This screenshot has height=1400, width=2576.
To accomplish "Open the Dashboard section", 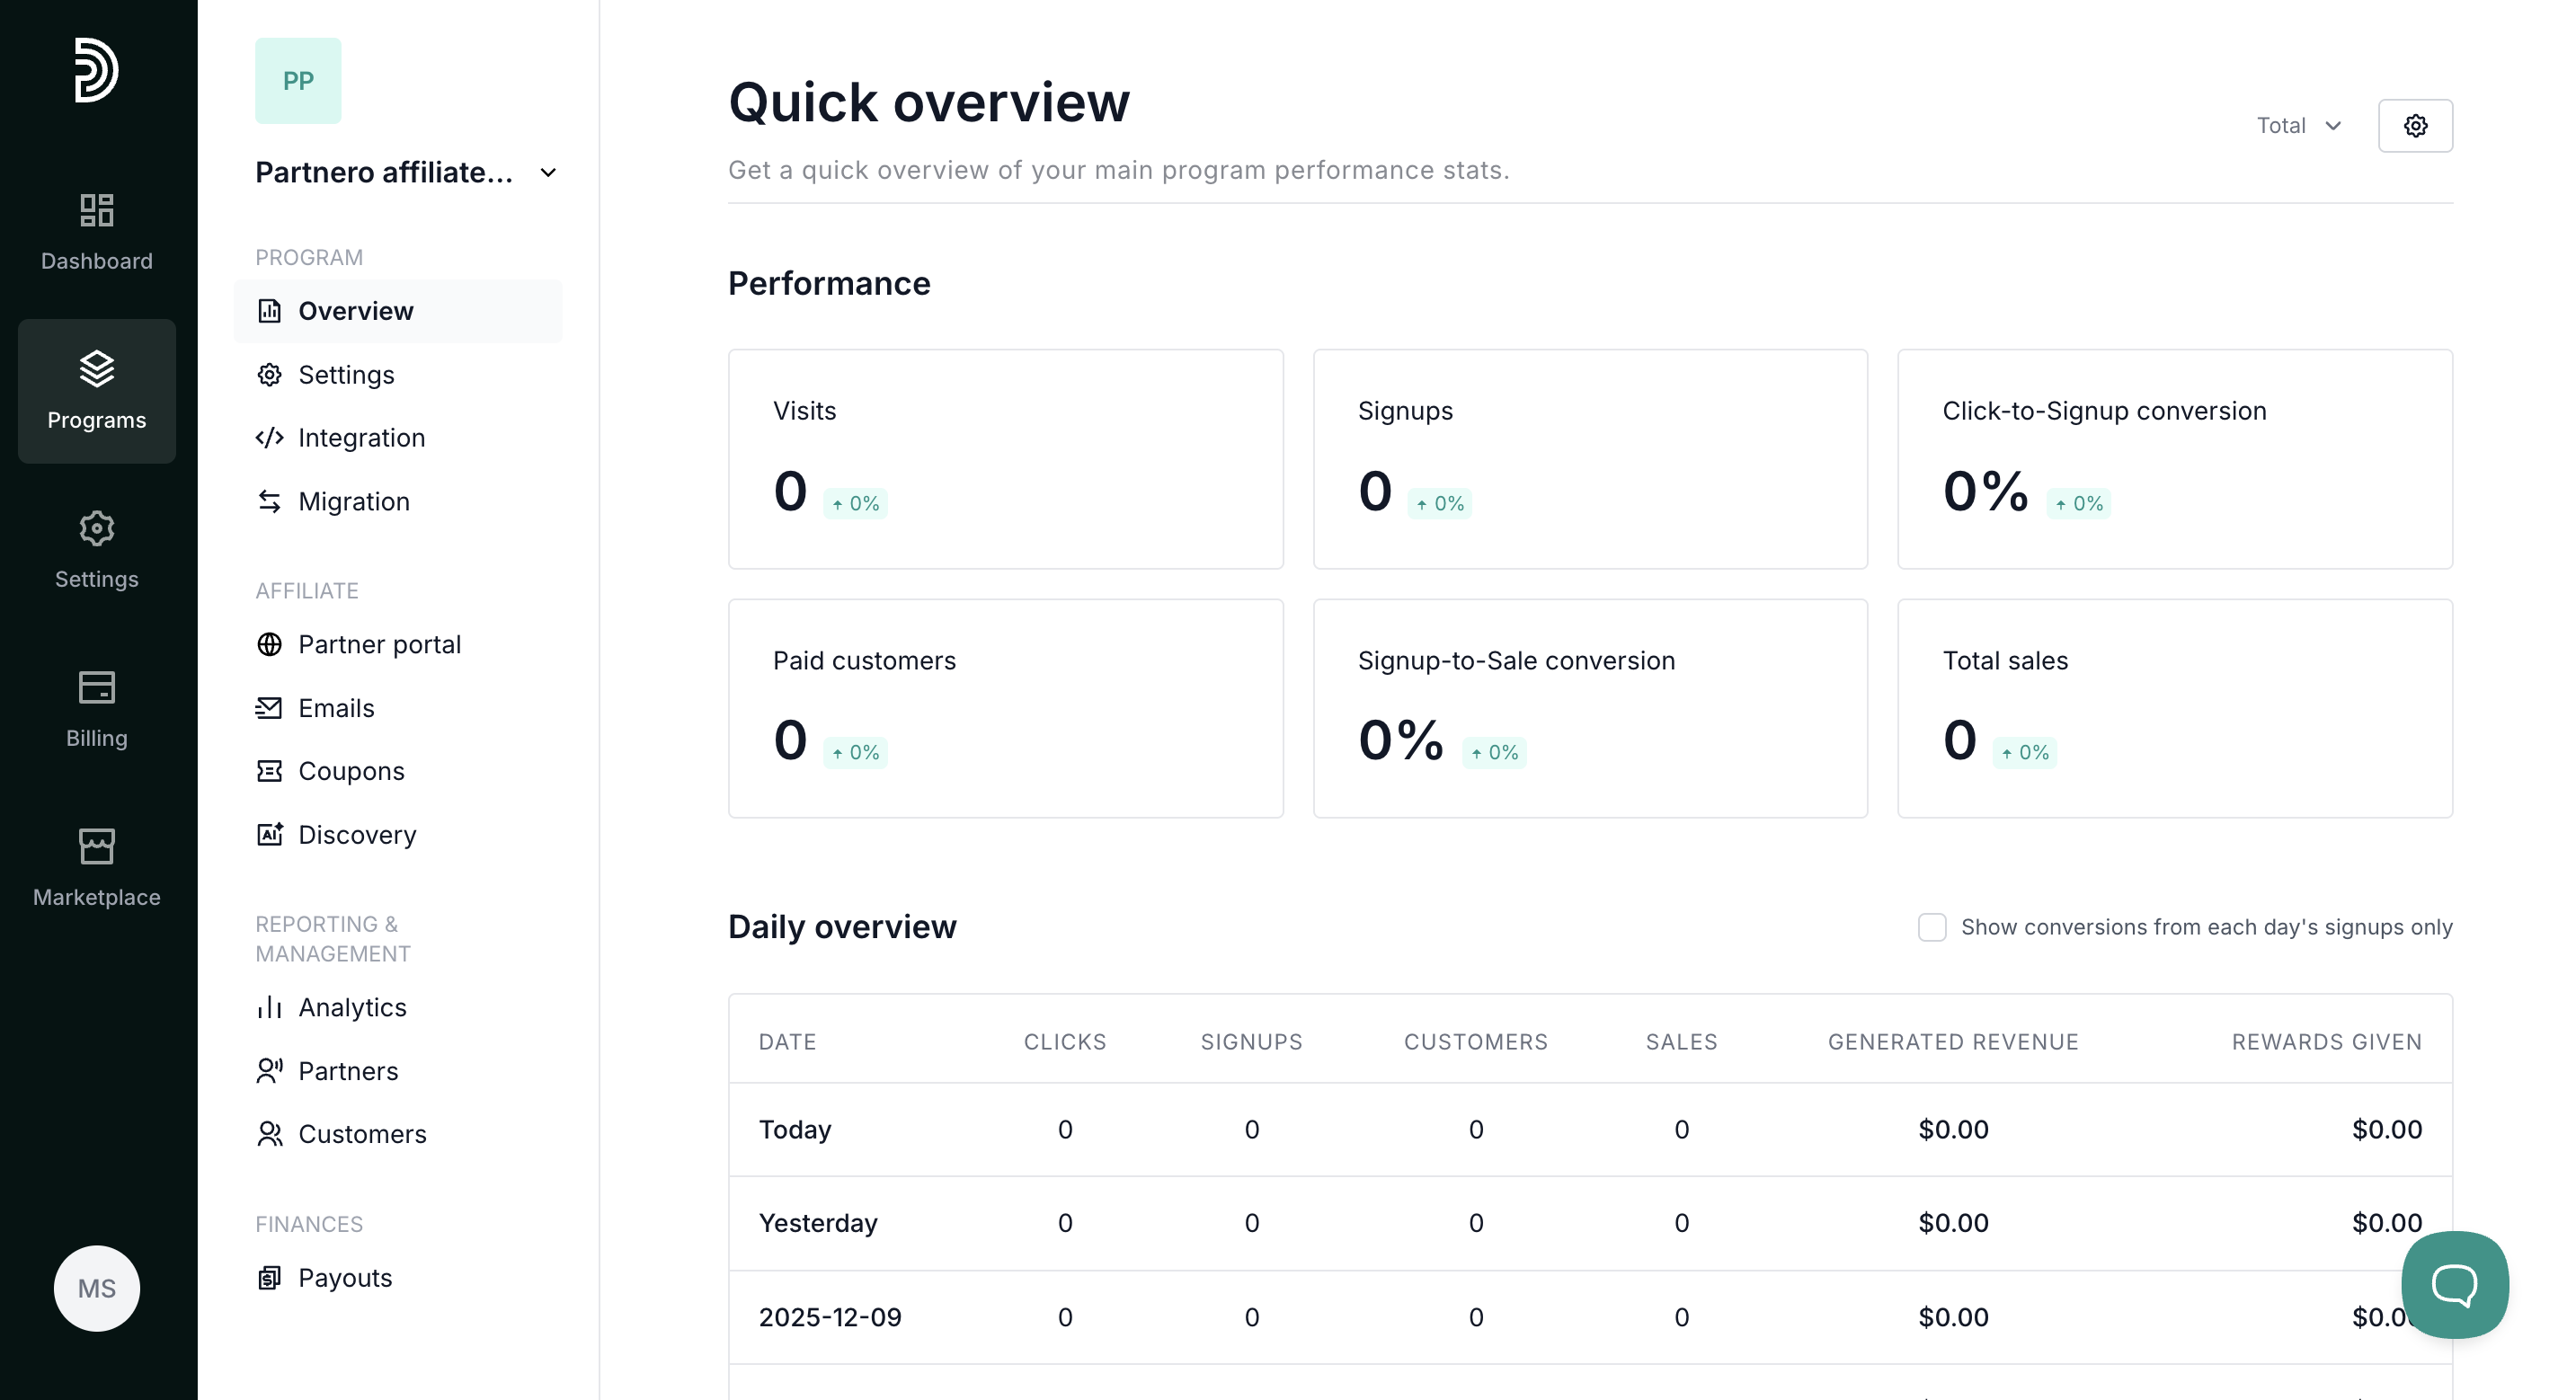I will click(96, 232).
